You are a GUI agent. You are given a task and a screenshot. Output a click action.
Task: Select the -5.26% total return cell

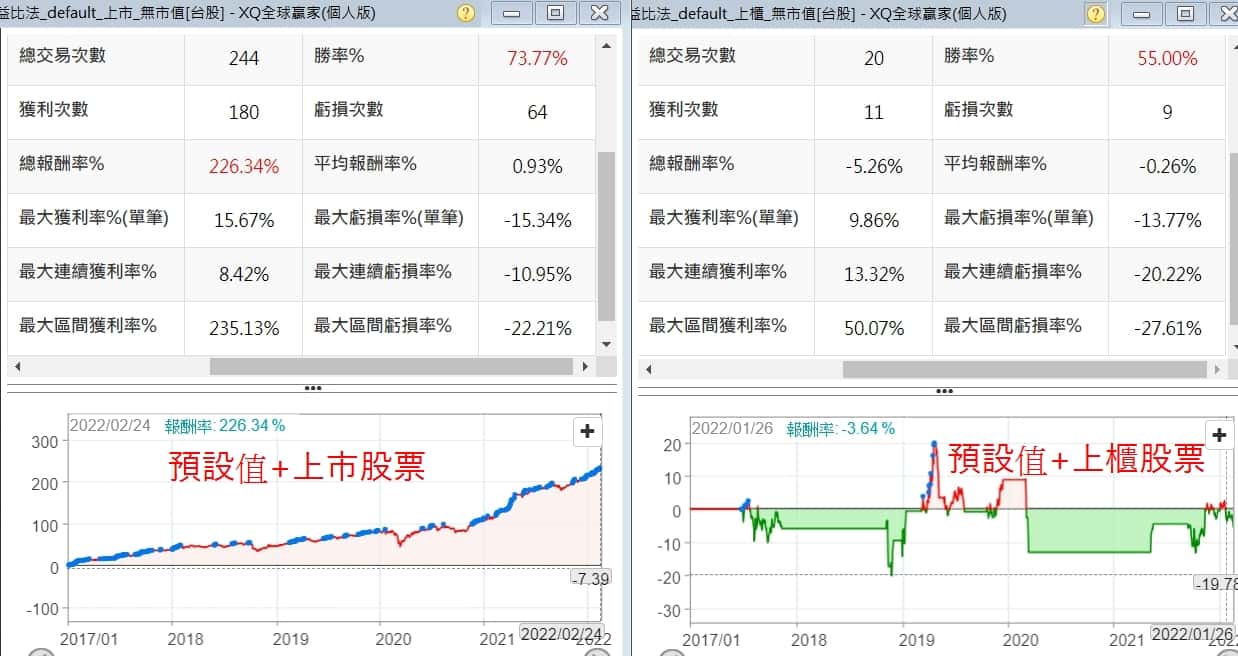coord(873,166)
